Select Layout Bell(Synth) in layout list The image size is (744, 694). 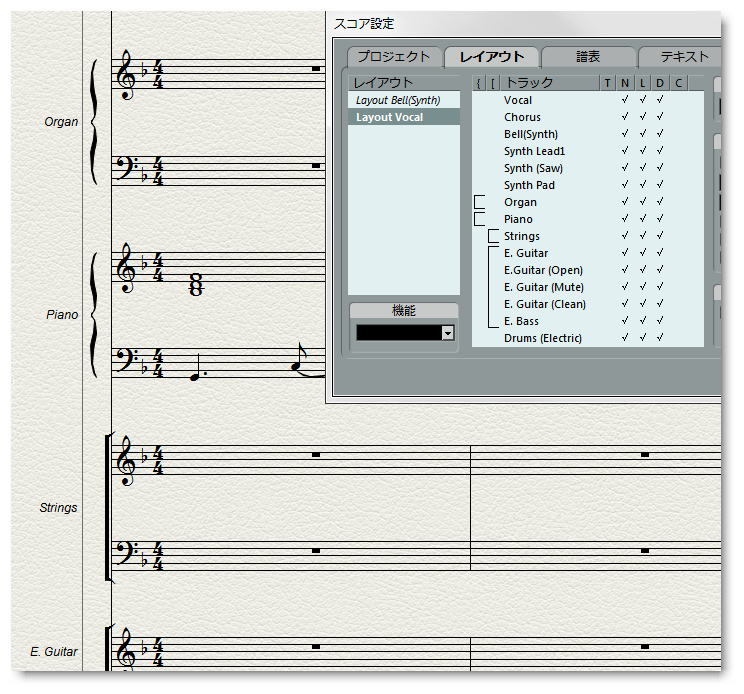click(x=404, y=100)
